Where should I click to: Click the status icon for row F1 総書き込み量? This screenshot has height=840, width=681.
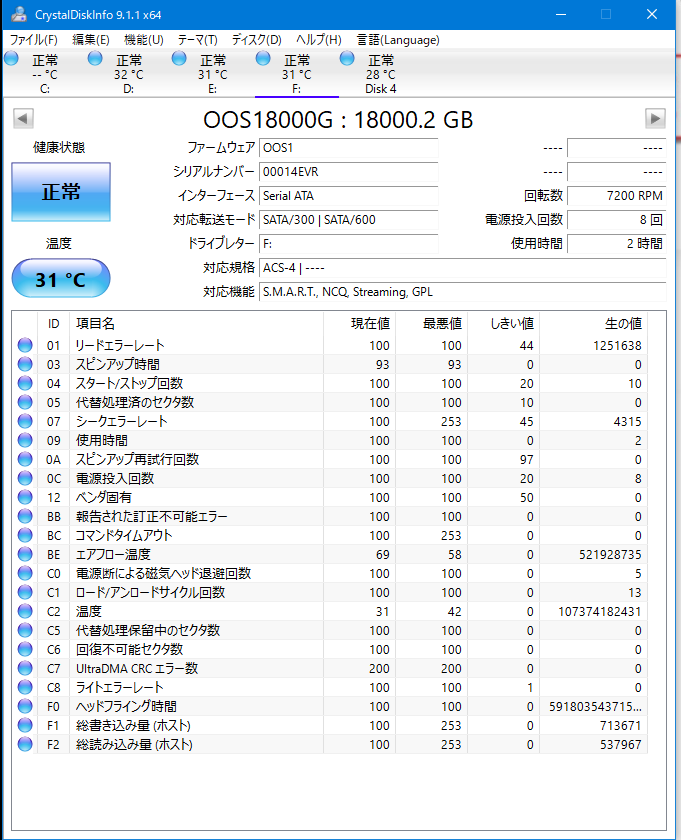pyautogui.click(x=25, y=725)
